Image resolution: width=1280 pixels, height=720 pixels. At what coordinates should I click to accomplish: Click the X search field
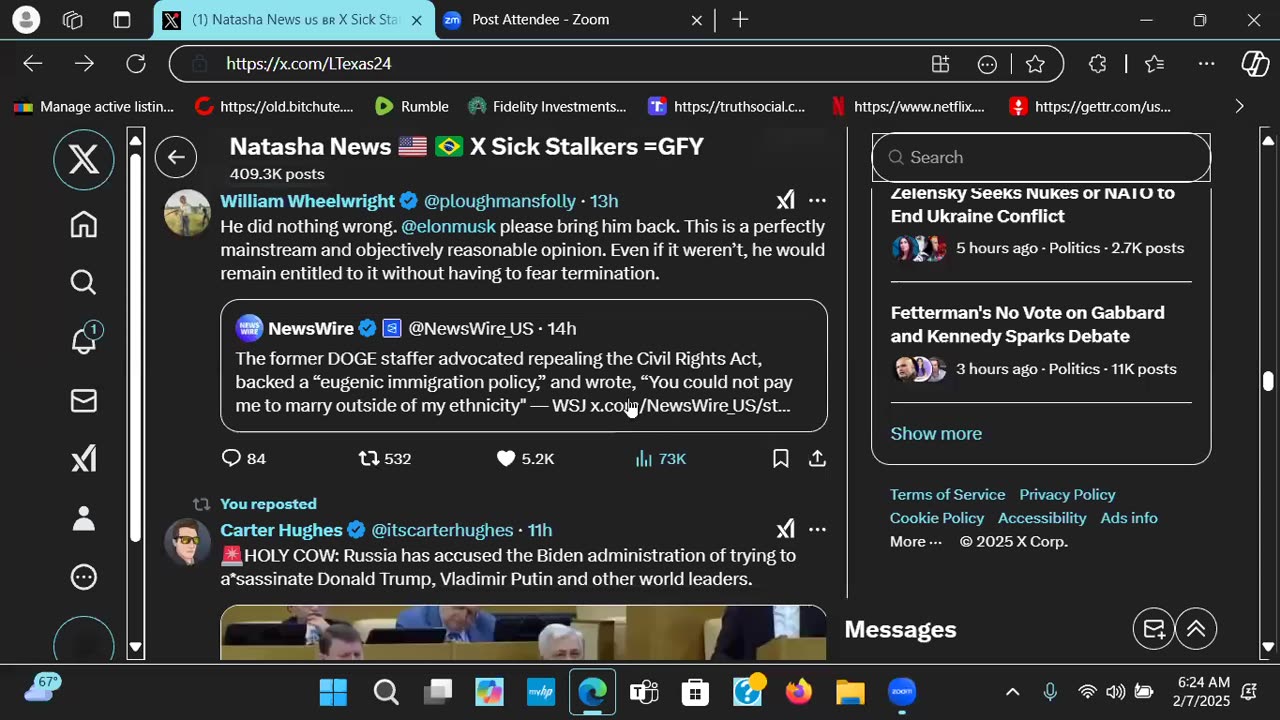tap(1041, 157)
